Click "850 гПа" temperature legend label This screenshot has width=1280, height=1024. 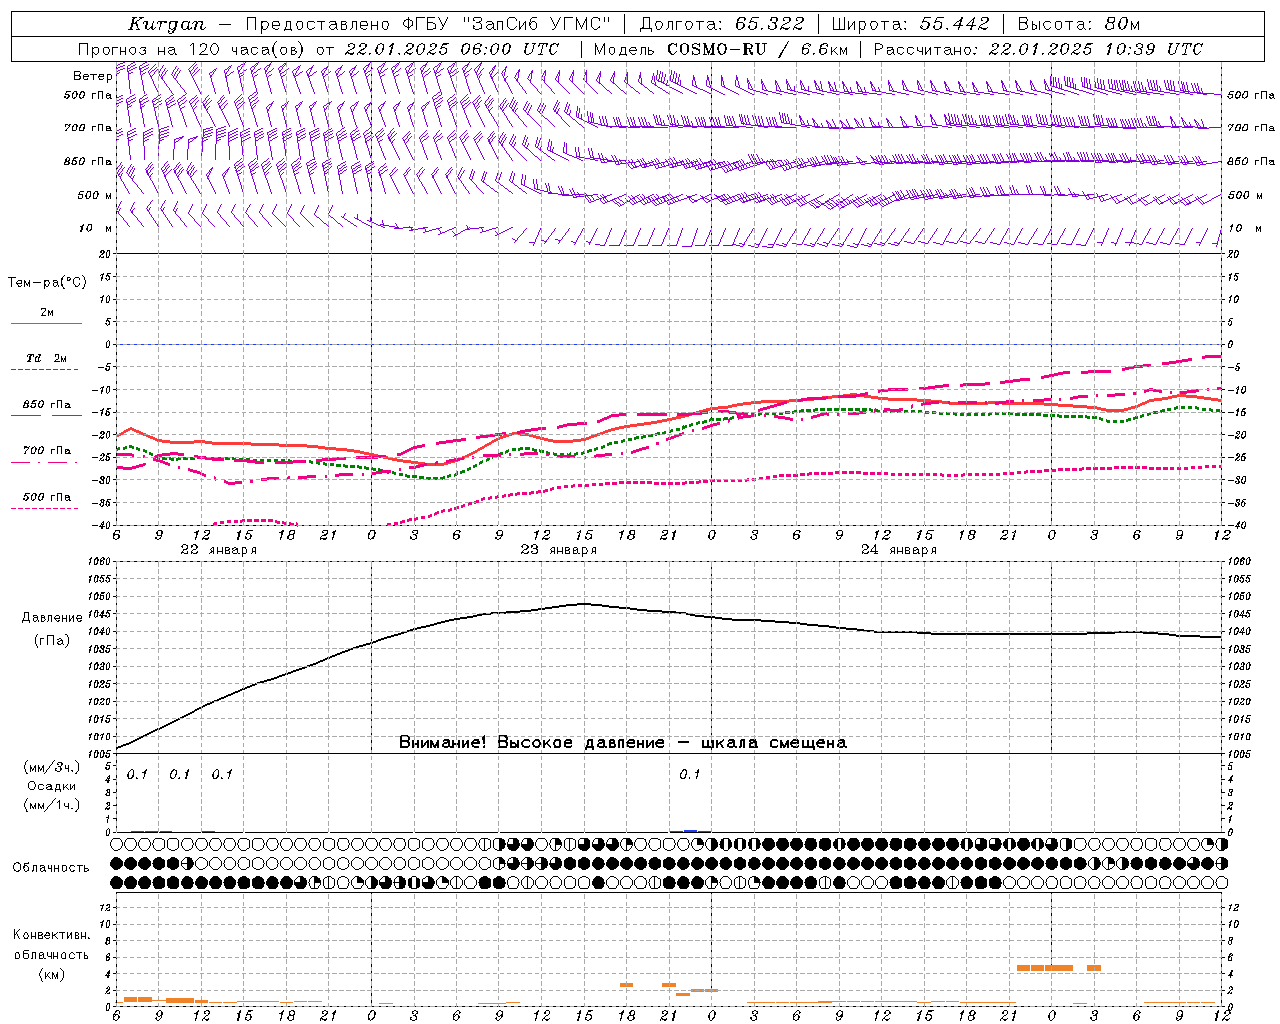tap(46, 405)
